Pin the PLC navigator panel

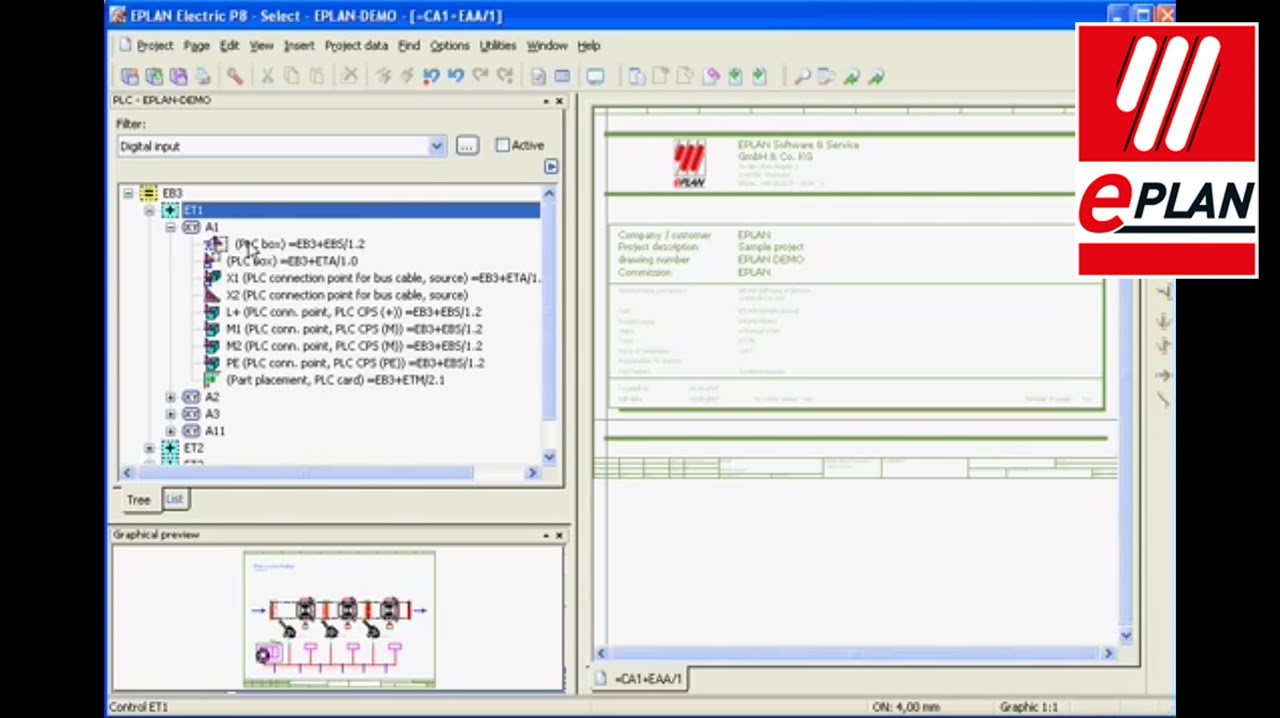546,101
